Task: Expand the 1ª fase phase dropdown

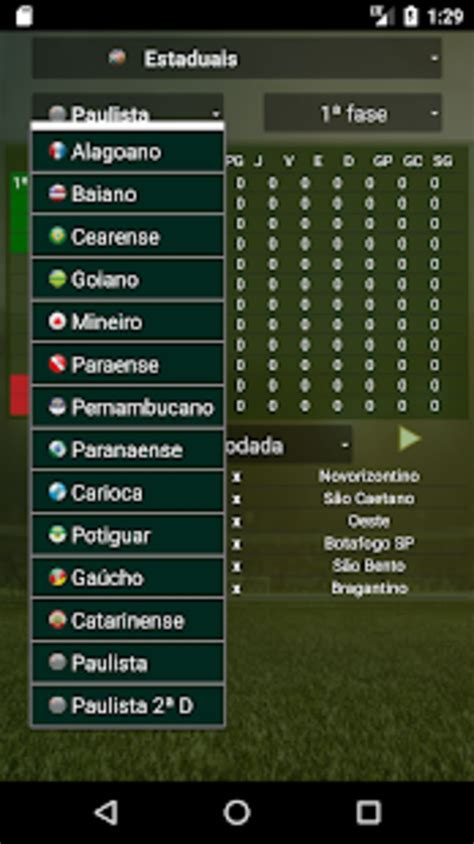Action: click(353, 114)
